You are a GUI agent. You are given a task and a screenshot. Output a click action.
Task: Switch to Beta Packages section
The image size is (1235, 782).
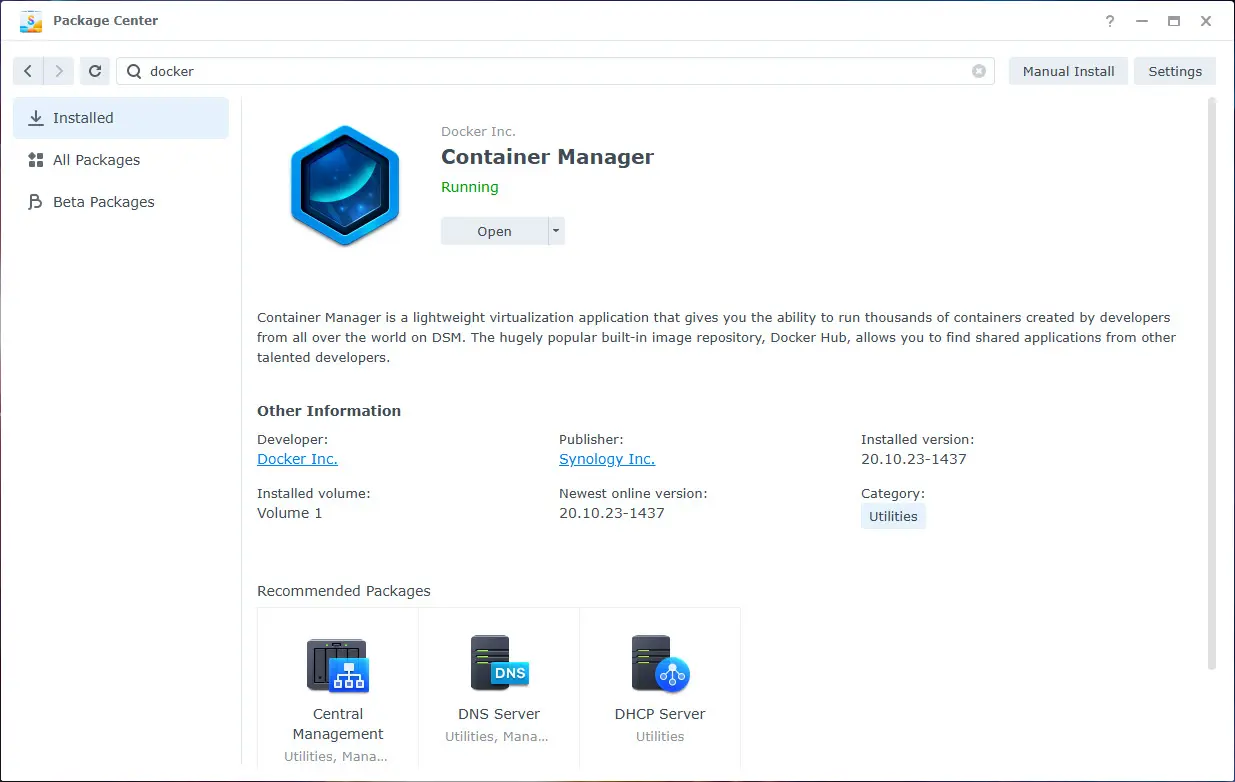(x=121, y=202)
